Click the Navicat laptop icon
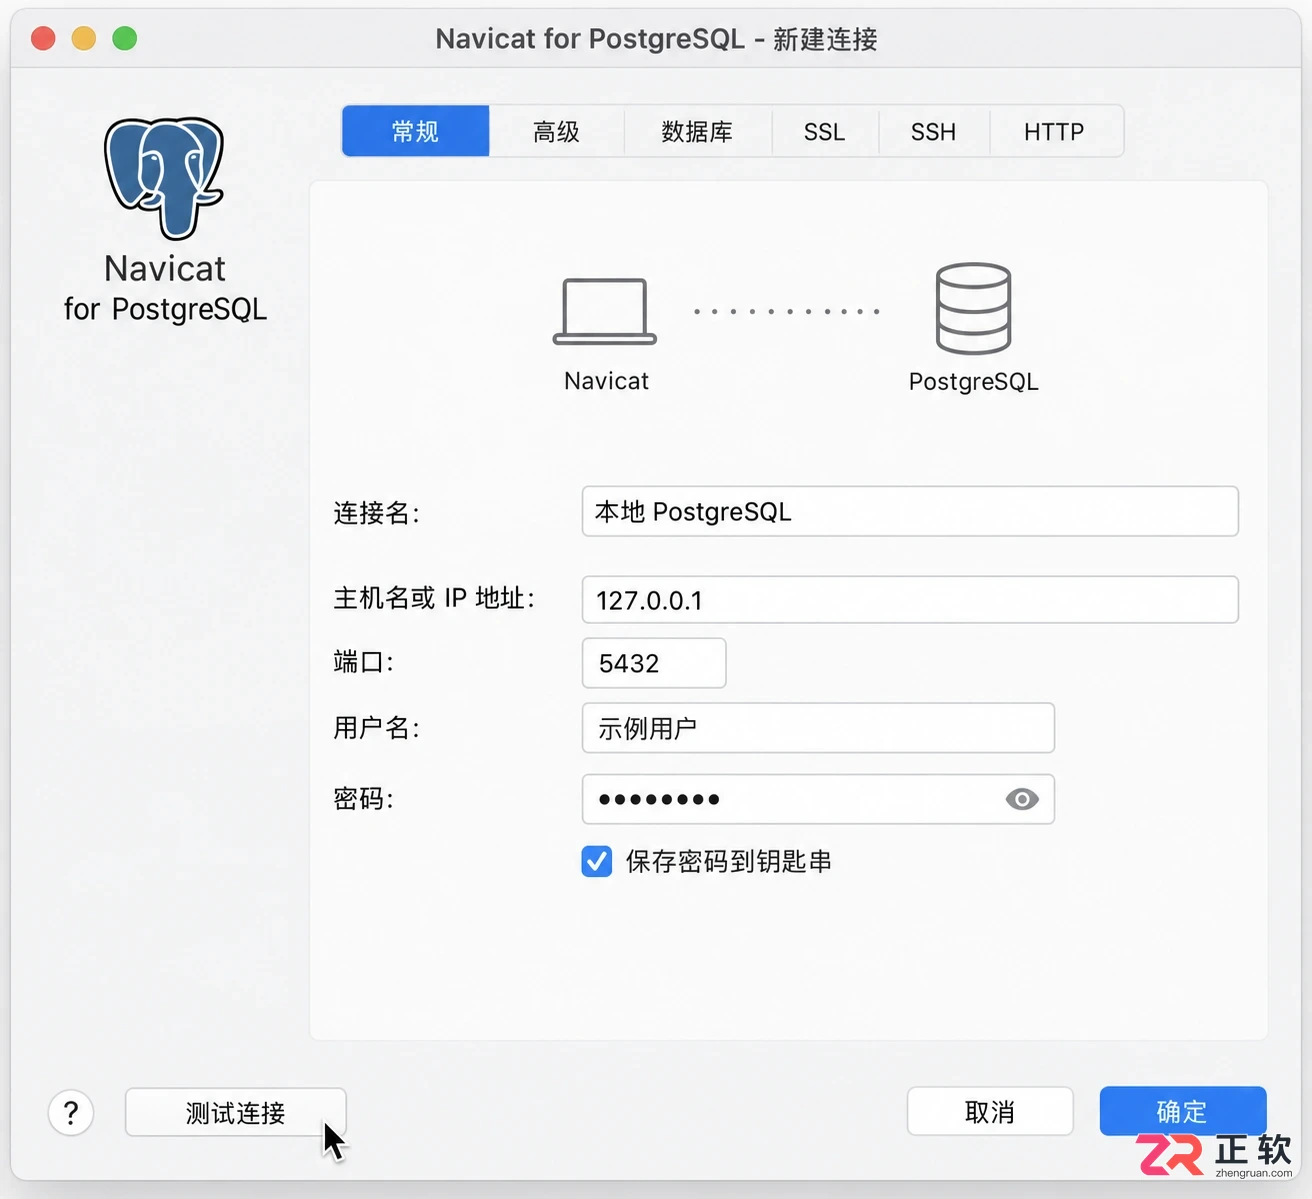The height and width of the screenshot is (1199, 1312). [605, 311]
